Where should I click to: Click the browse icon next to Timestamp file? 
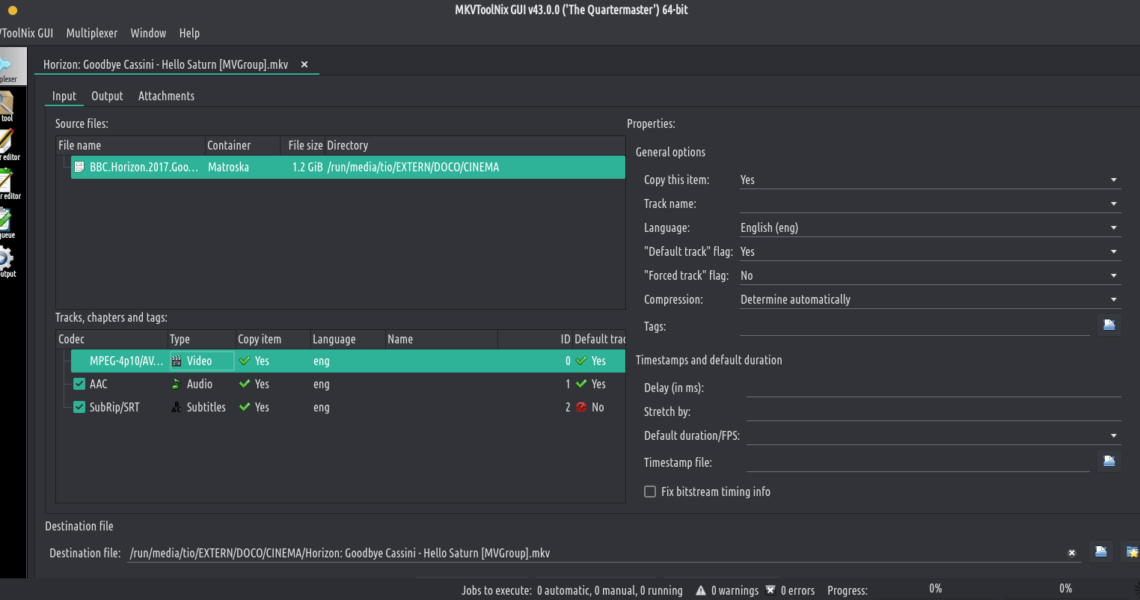(1108, 461)
